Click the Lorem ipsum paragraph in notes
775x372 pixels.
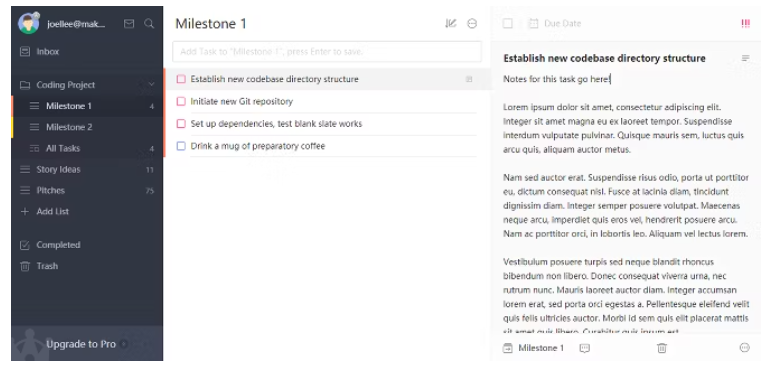624,128
